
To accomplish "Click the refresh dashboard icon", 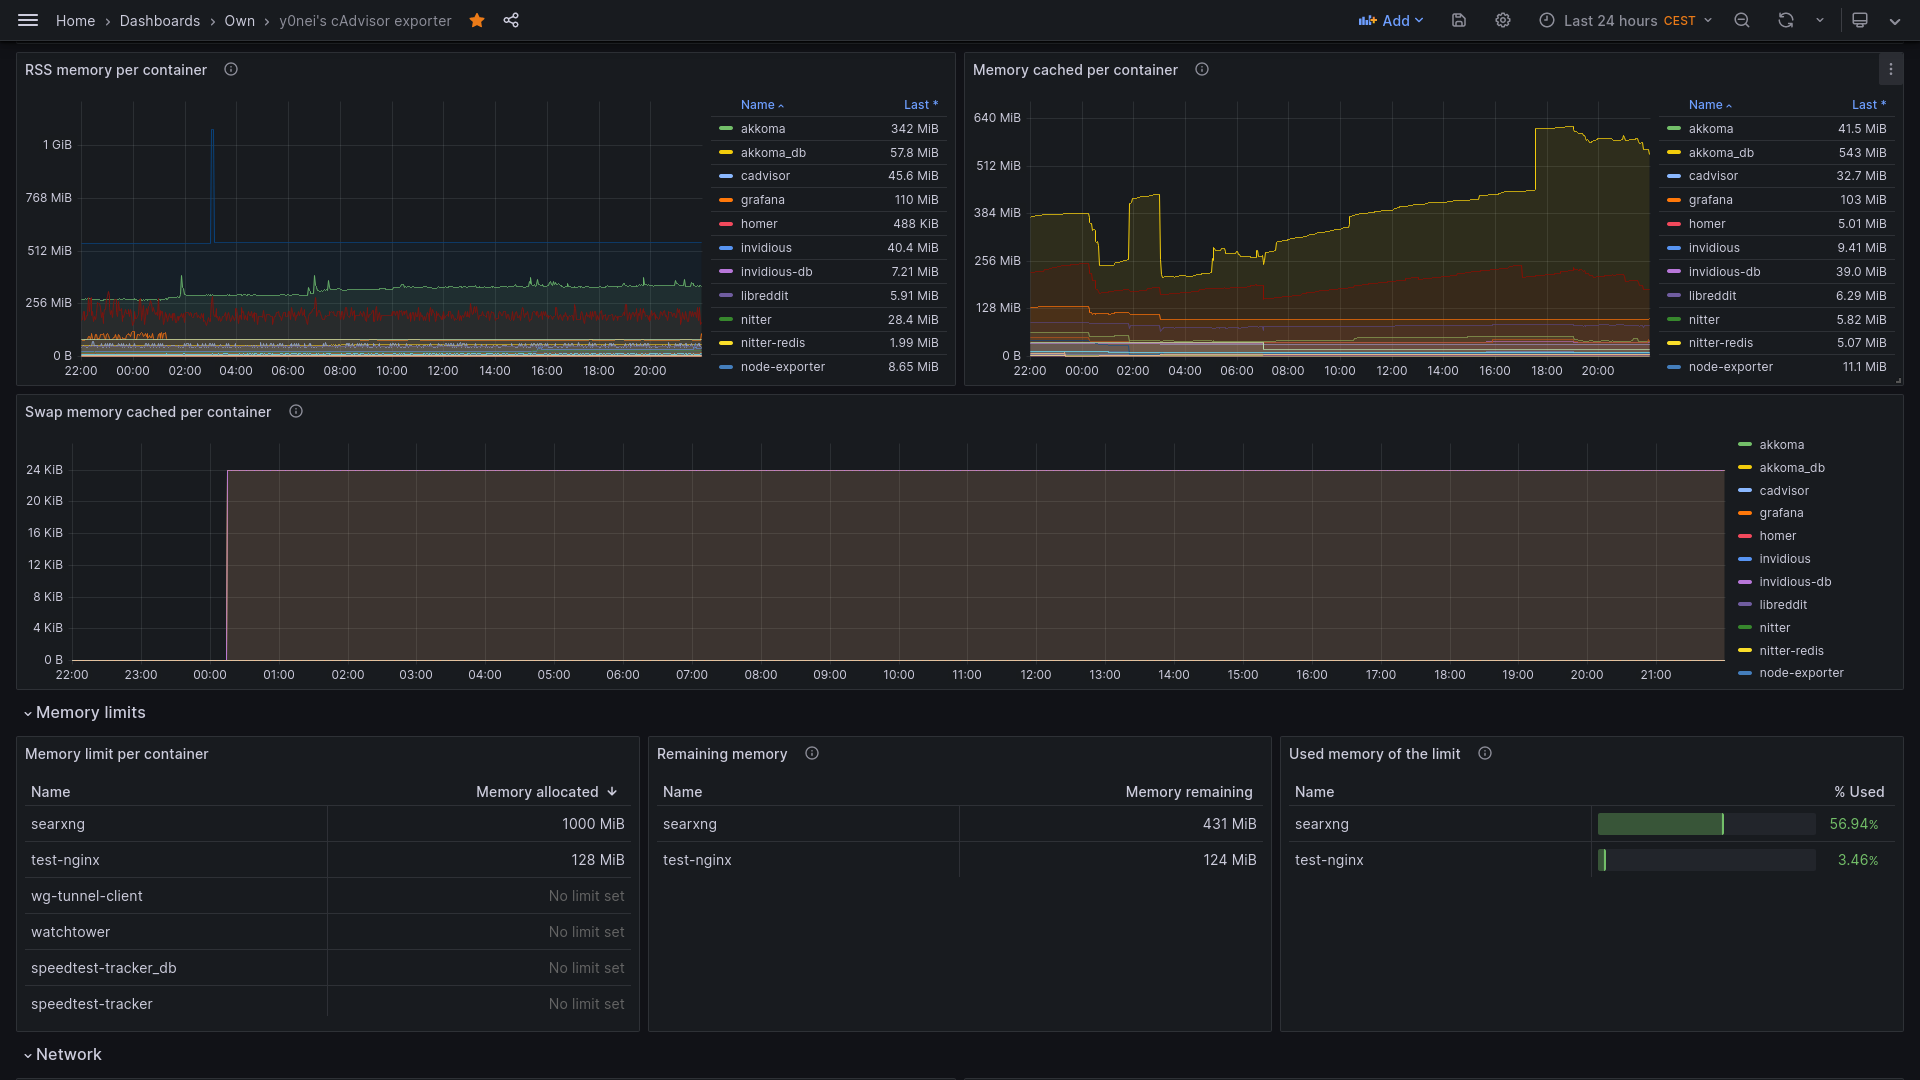I will [1786, 20].
